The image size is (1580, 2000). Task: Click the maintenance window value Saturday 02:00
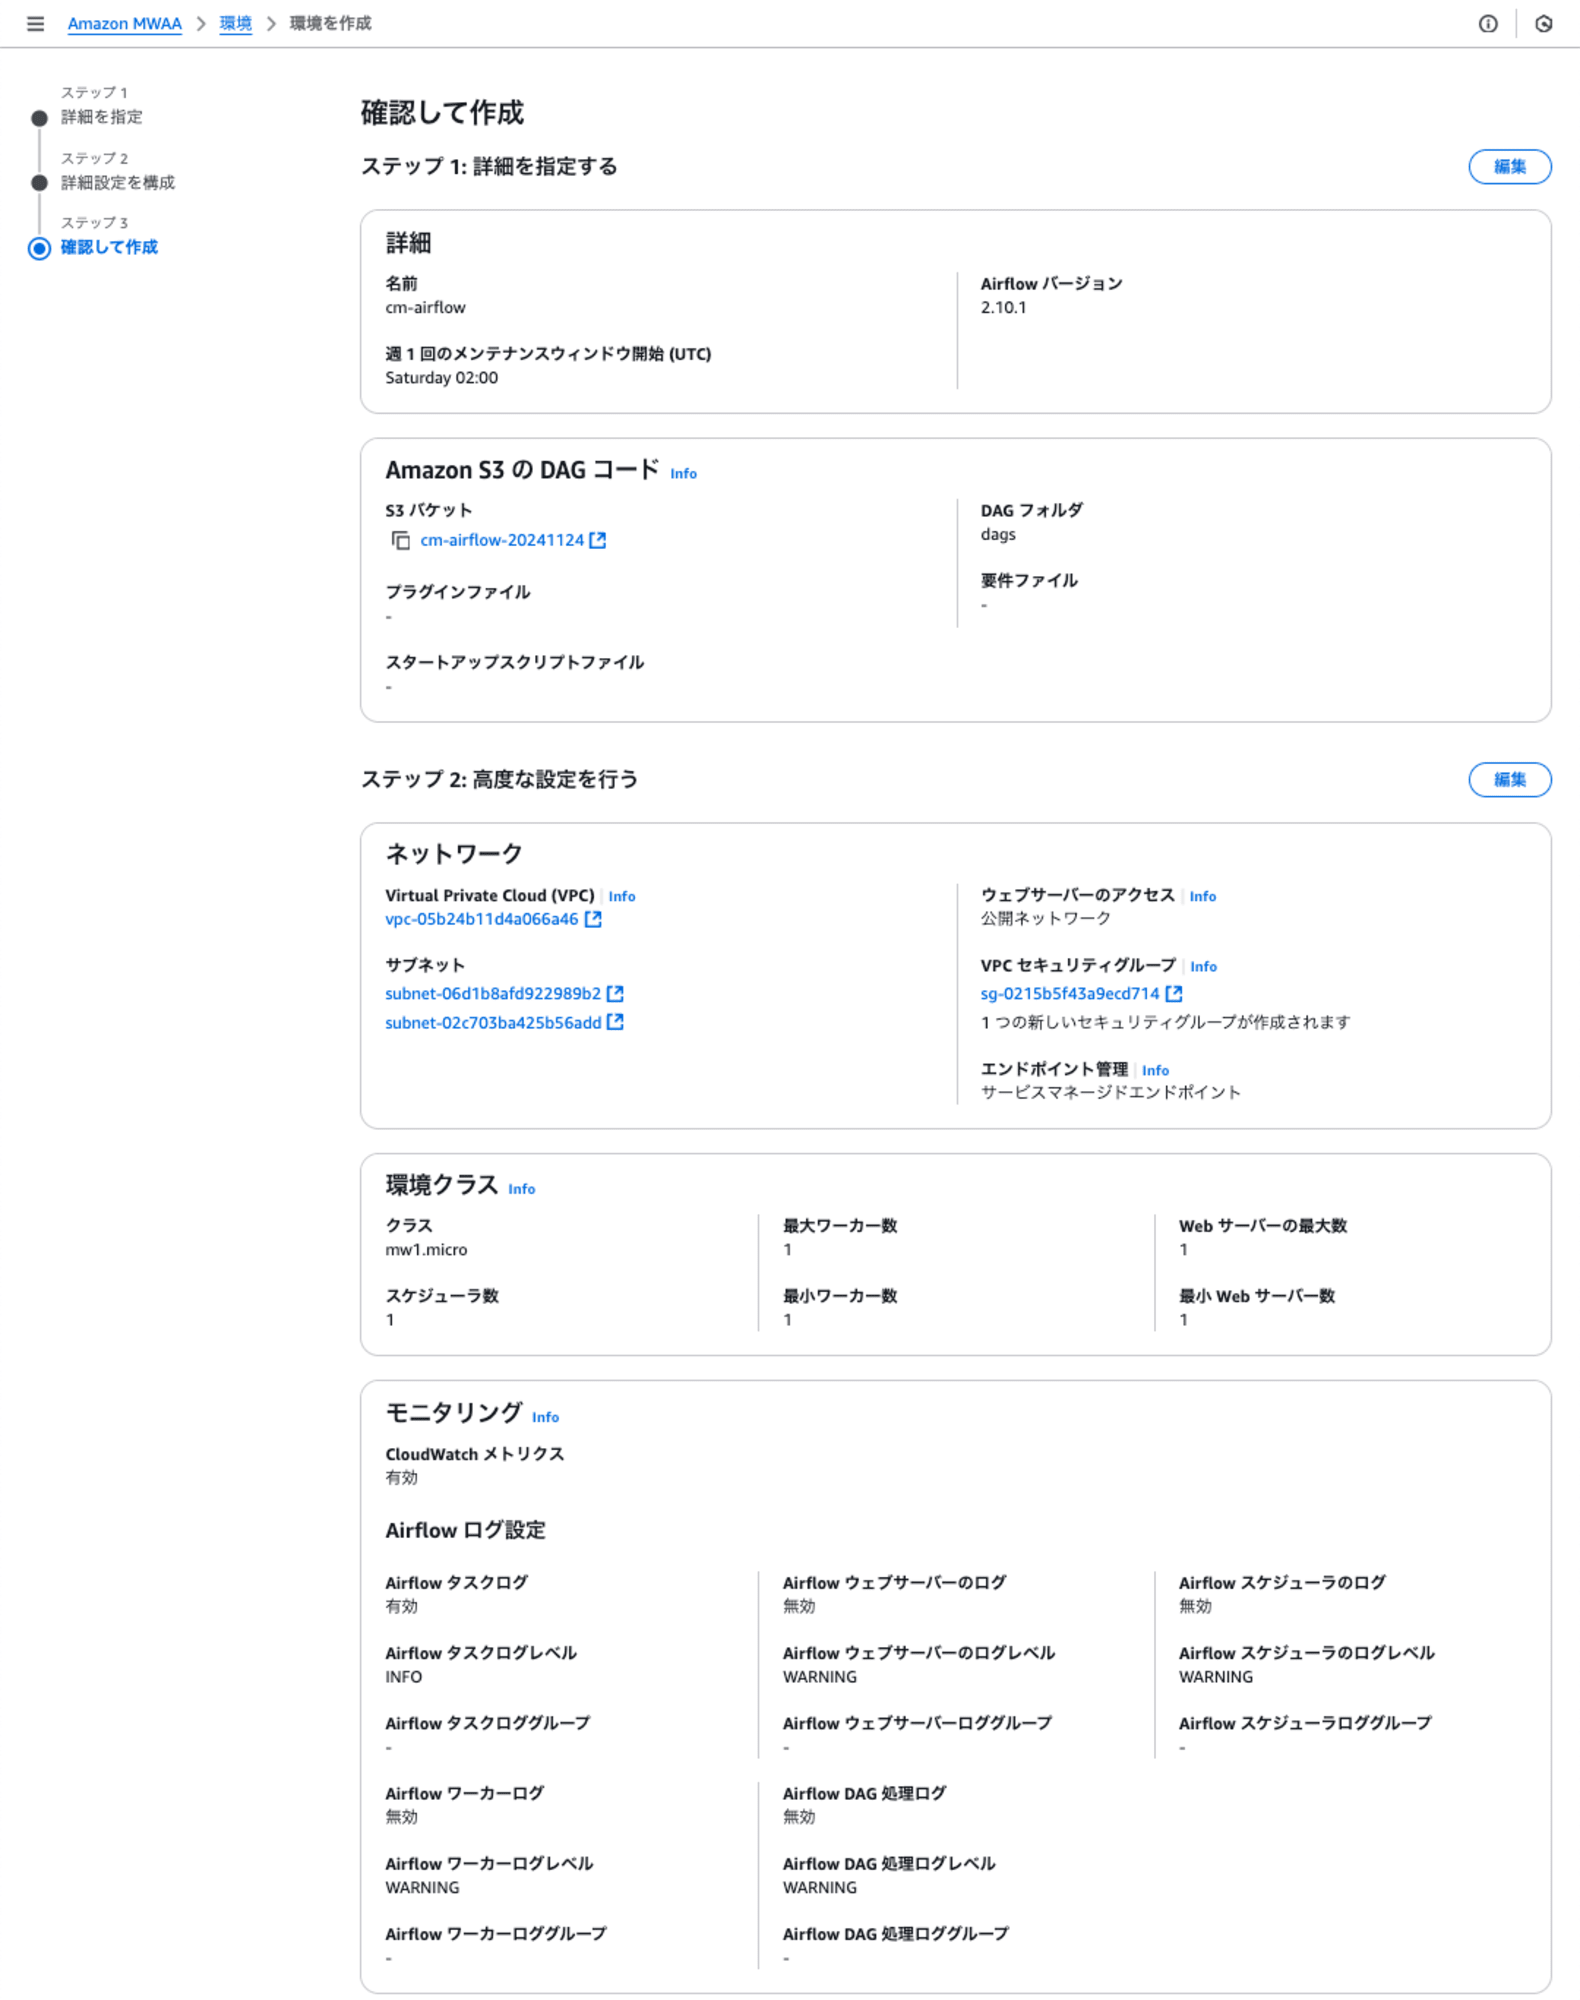[441, 377]
